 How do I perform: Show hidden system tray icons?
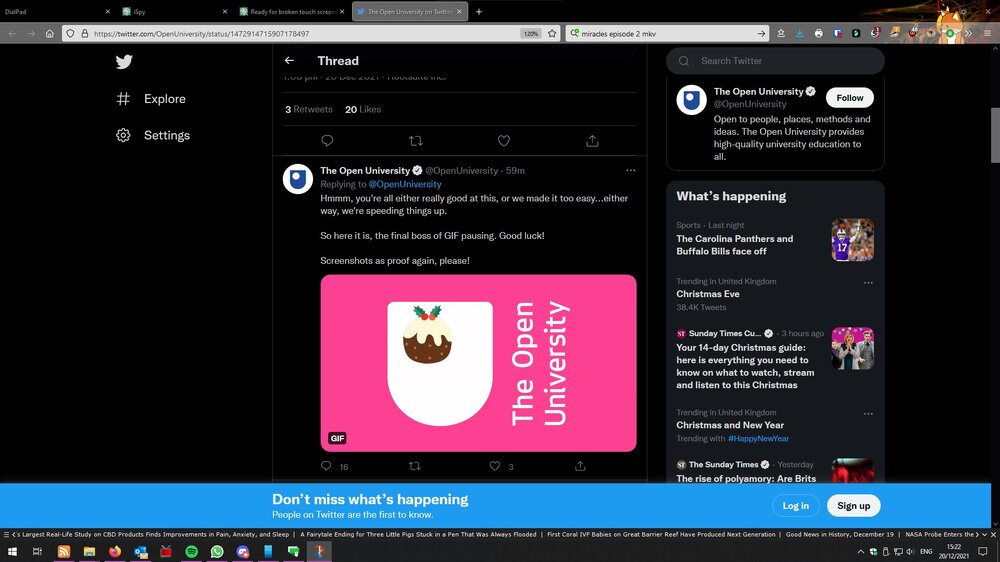[x=860, y=552]
